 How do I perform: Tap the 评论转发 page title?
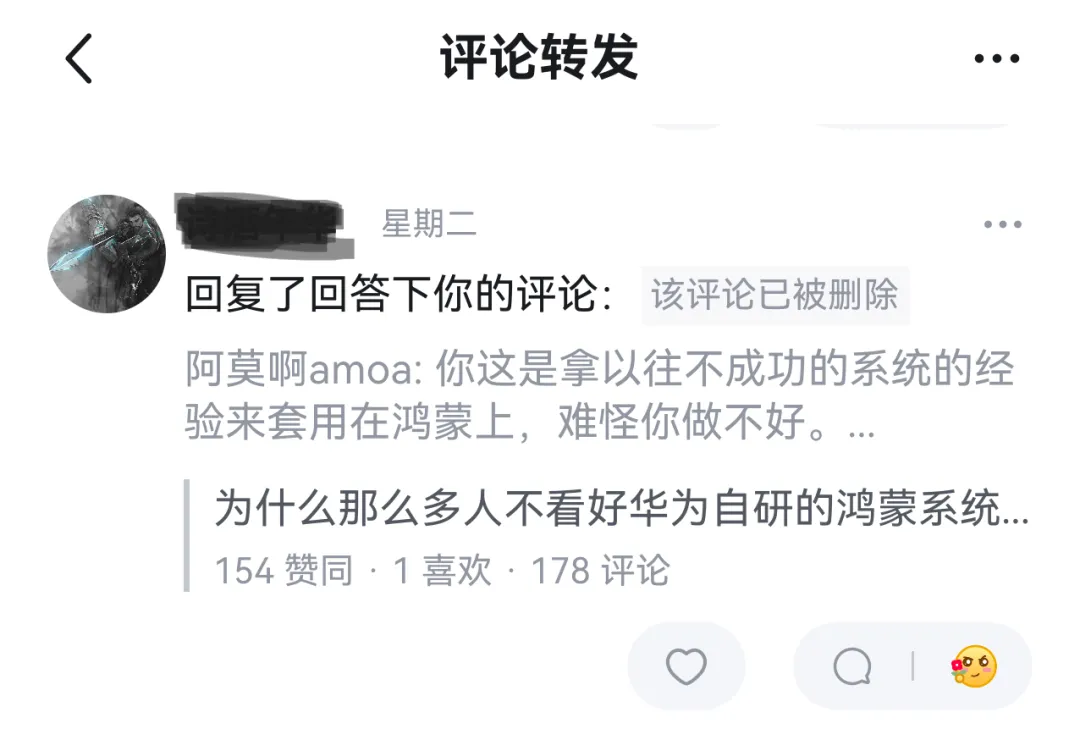pos(539,57)
